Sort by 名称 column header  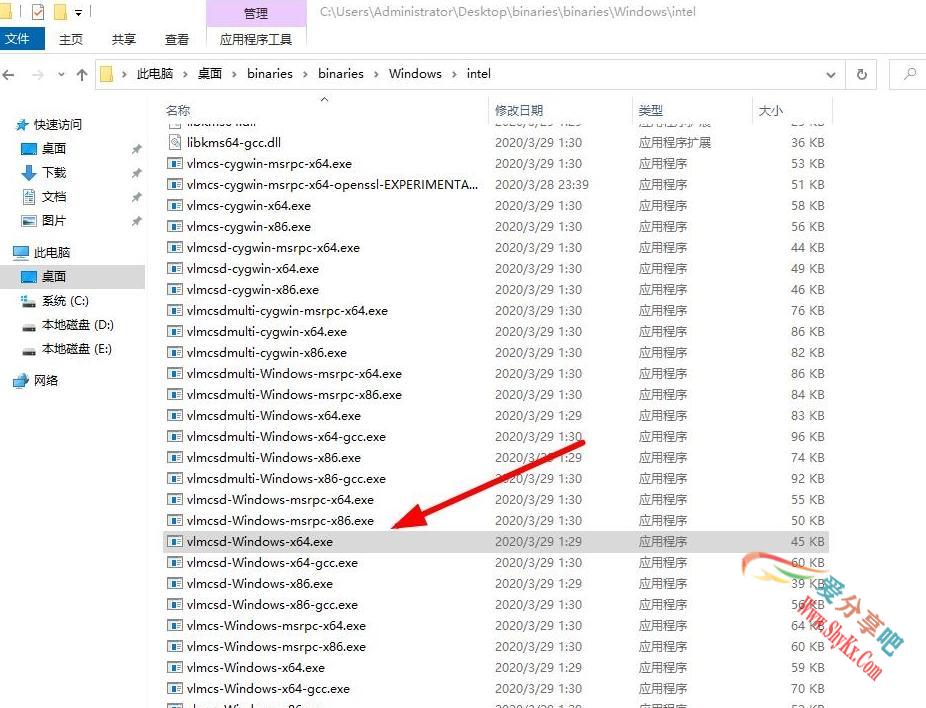[x=178, y=110]
